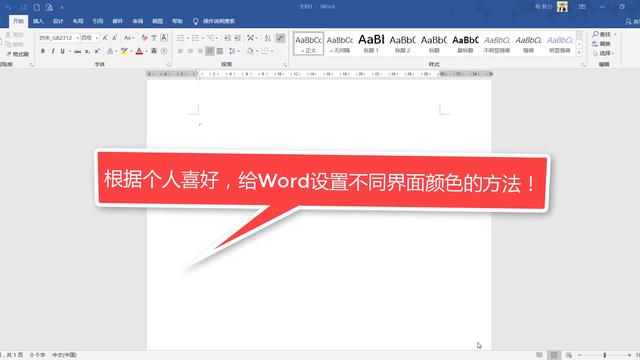Click the clear formatting eraser icon
This screenshot has width=640, height=360.
click(x=144, y=38)
